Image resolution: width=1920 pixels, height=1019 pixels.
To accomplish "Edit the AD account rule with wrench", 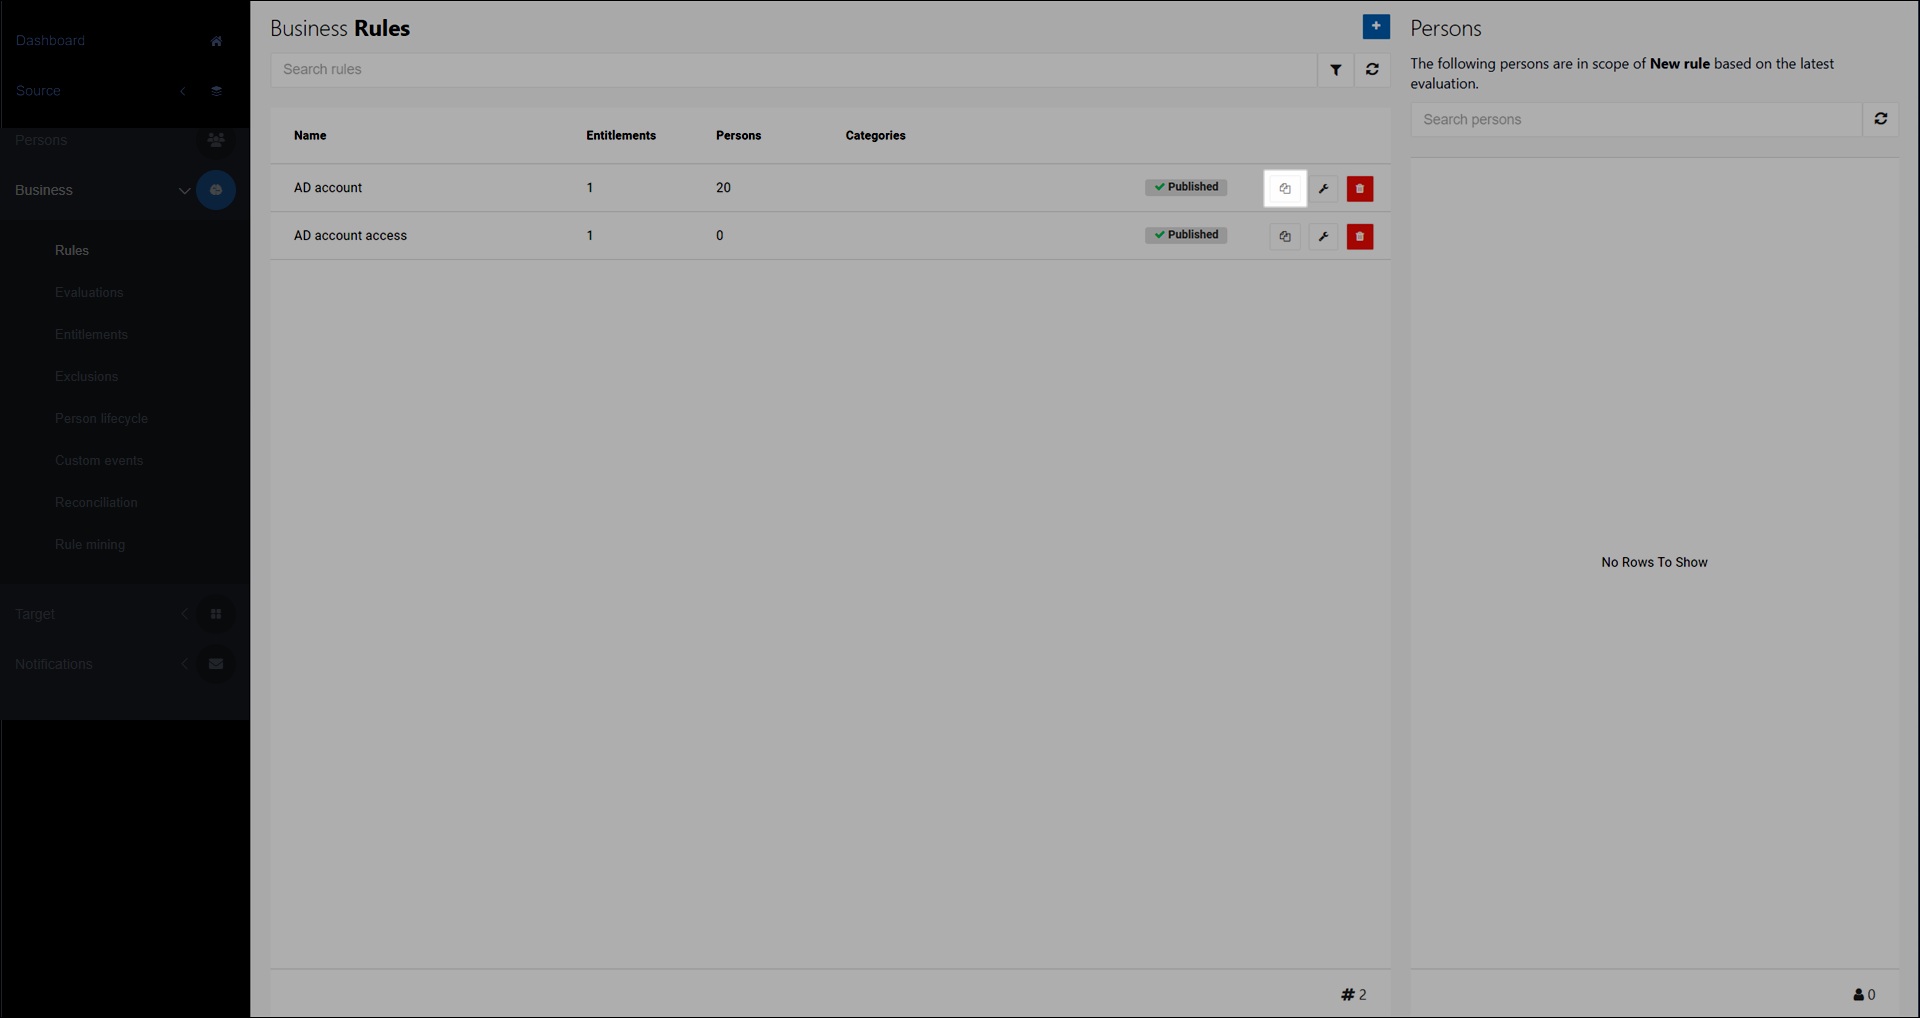I will click(x=1323, y=189).
